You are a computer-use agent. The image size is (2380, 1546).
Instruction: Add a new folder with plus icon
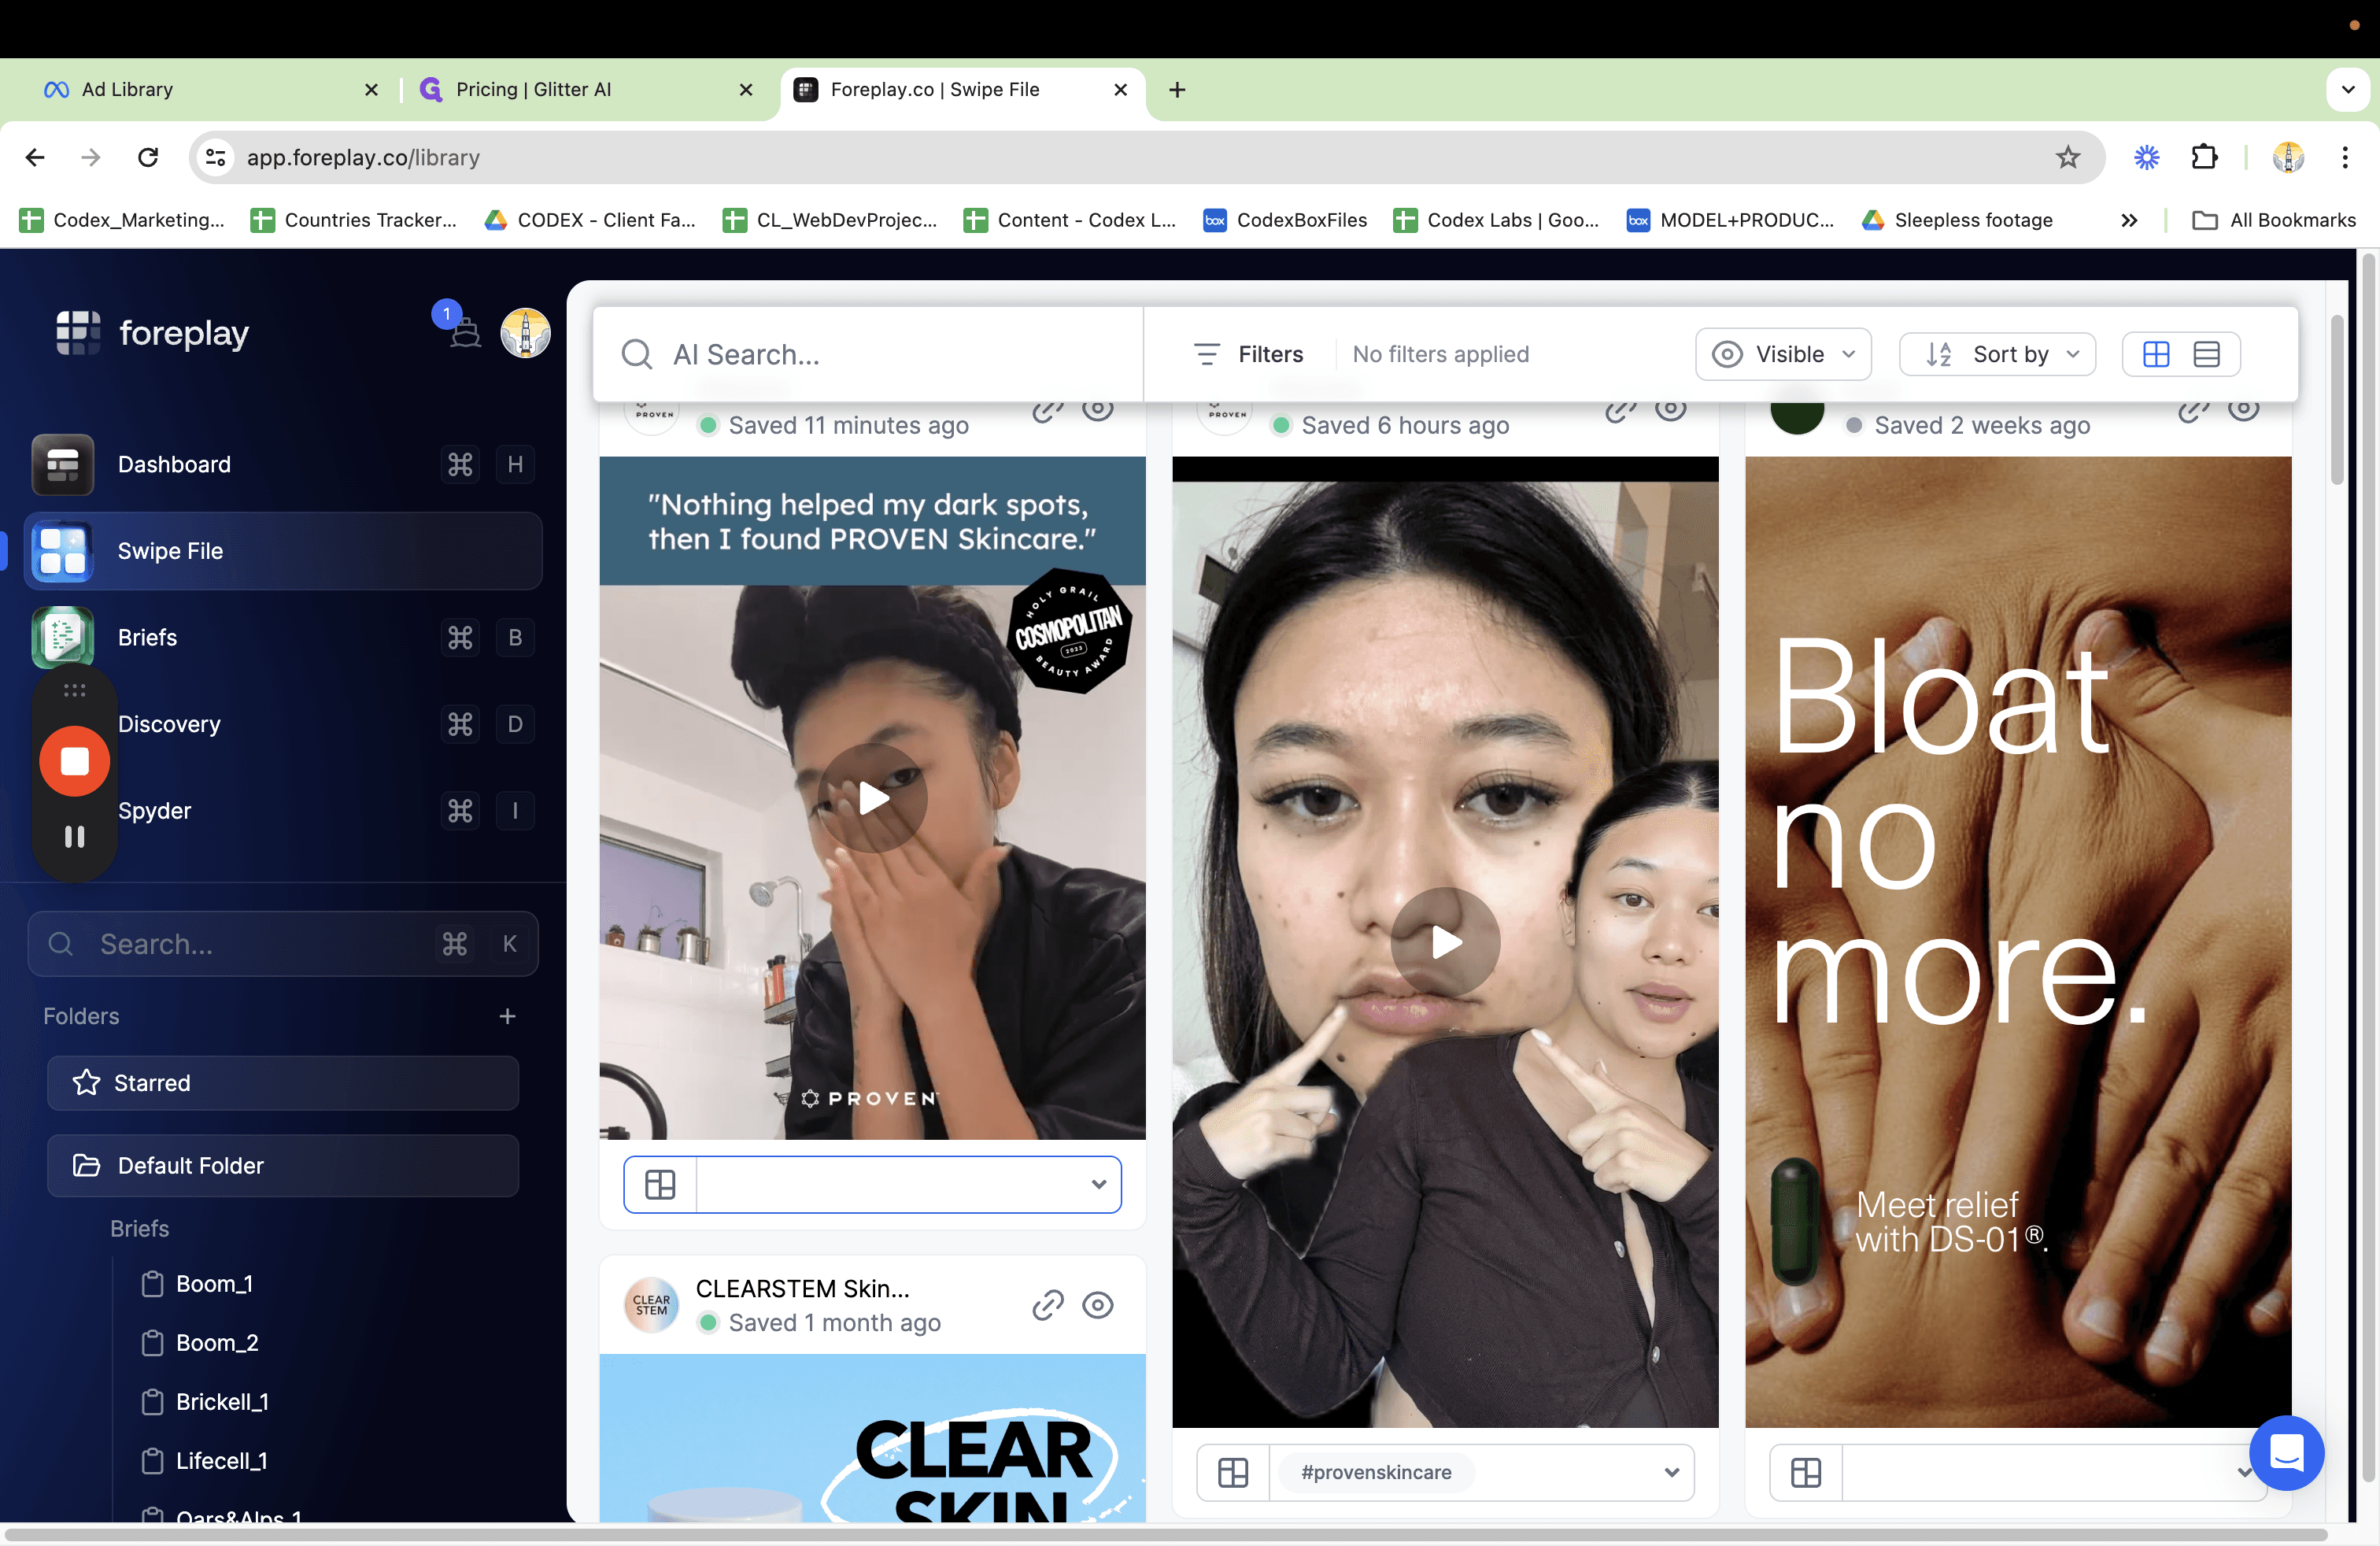point(508,1016)
